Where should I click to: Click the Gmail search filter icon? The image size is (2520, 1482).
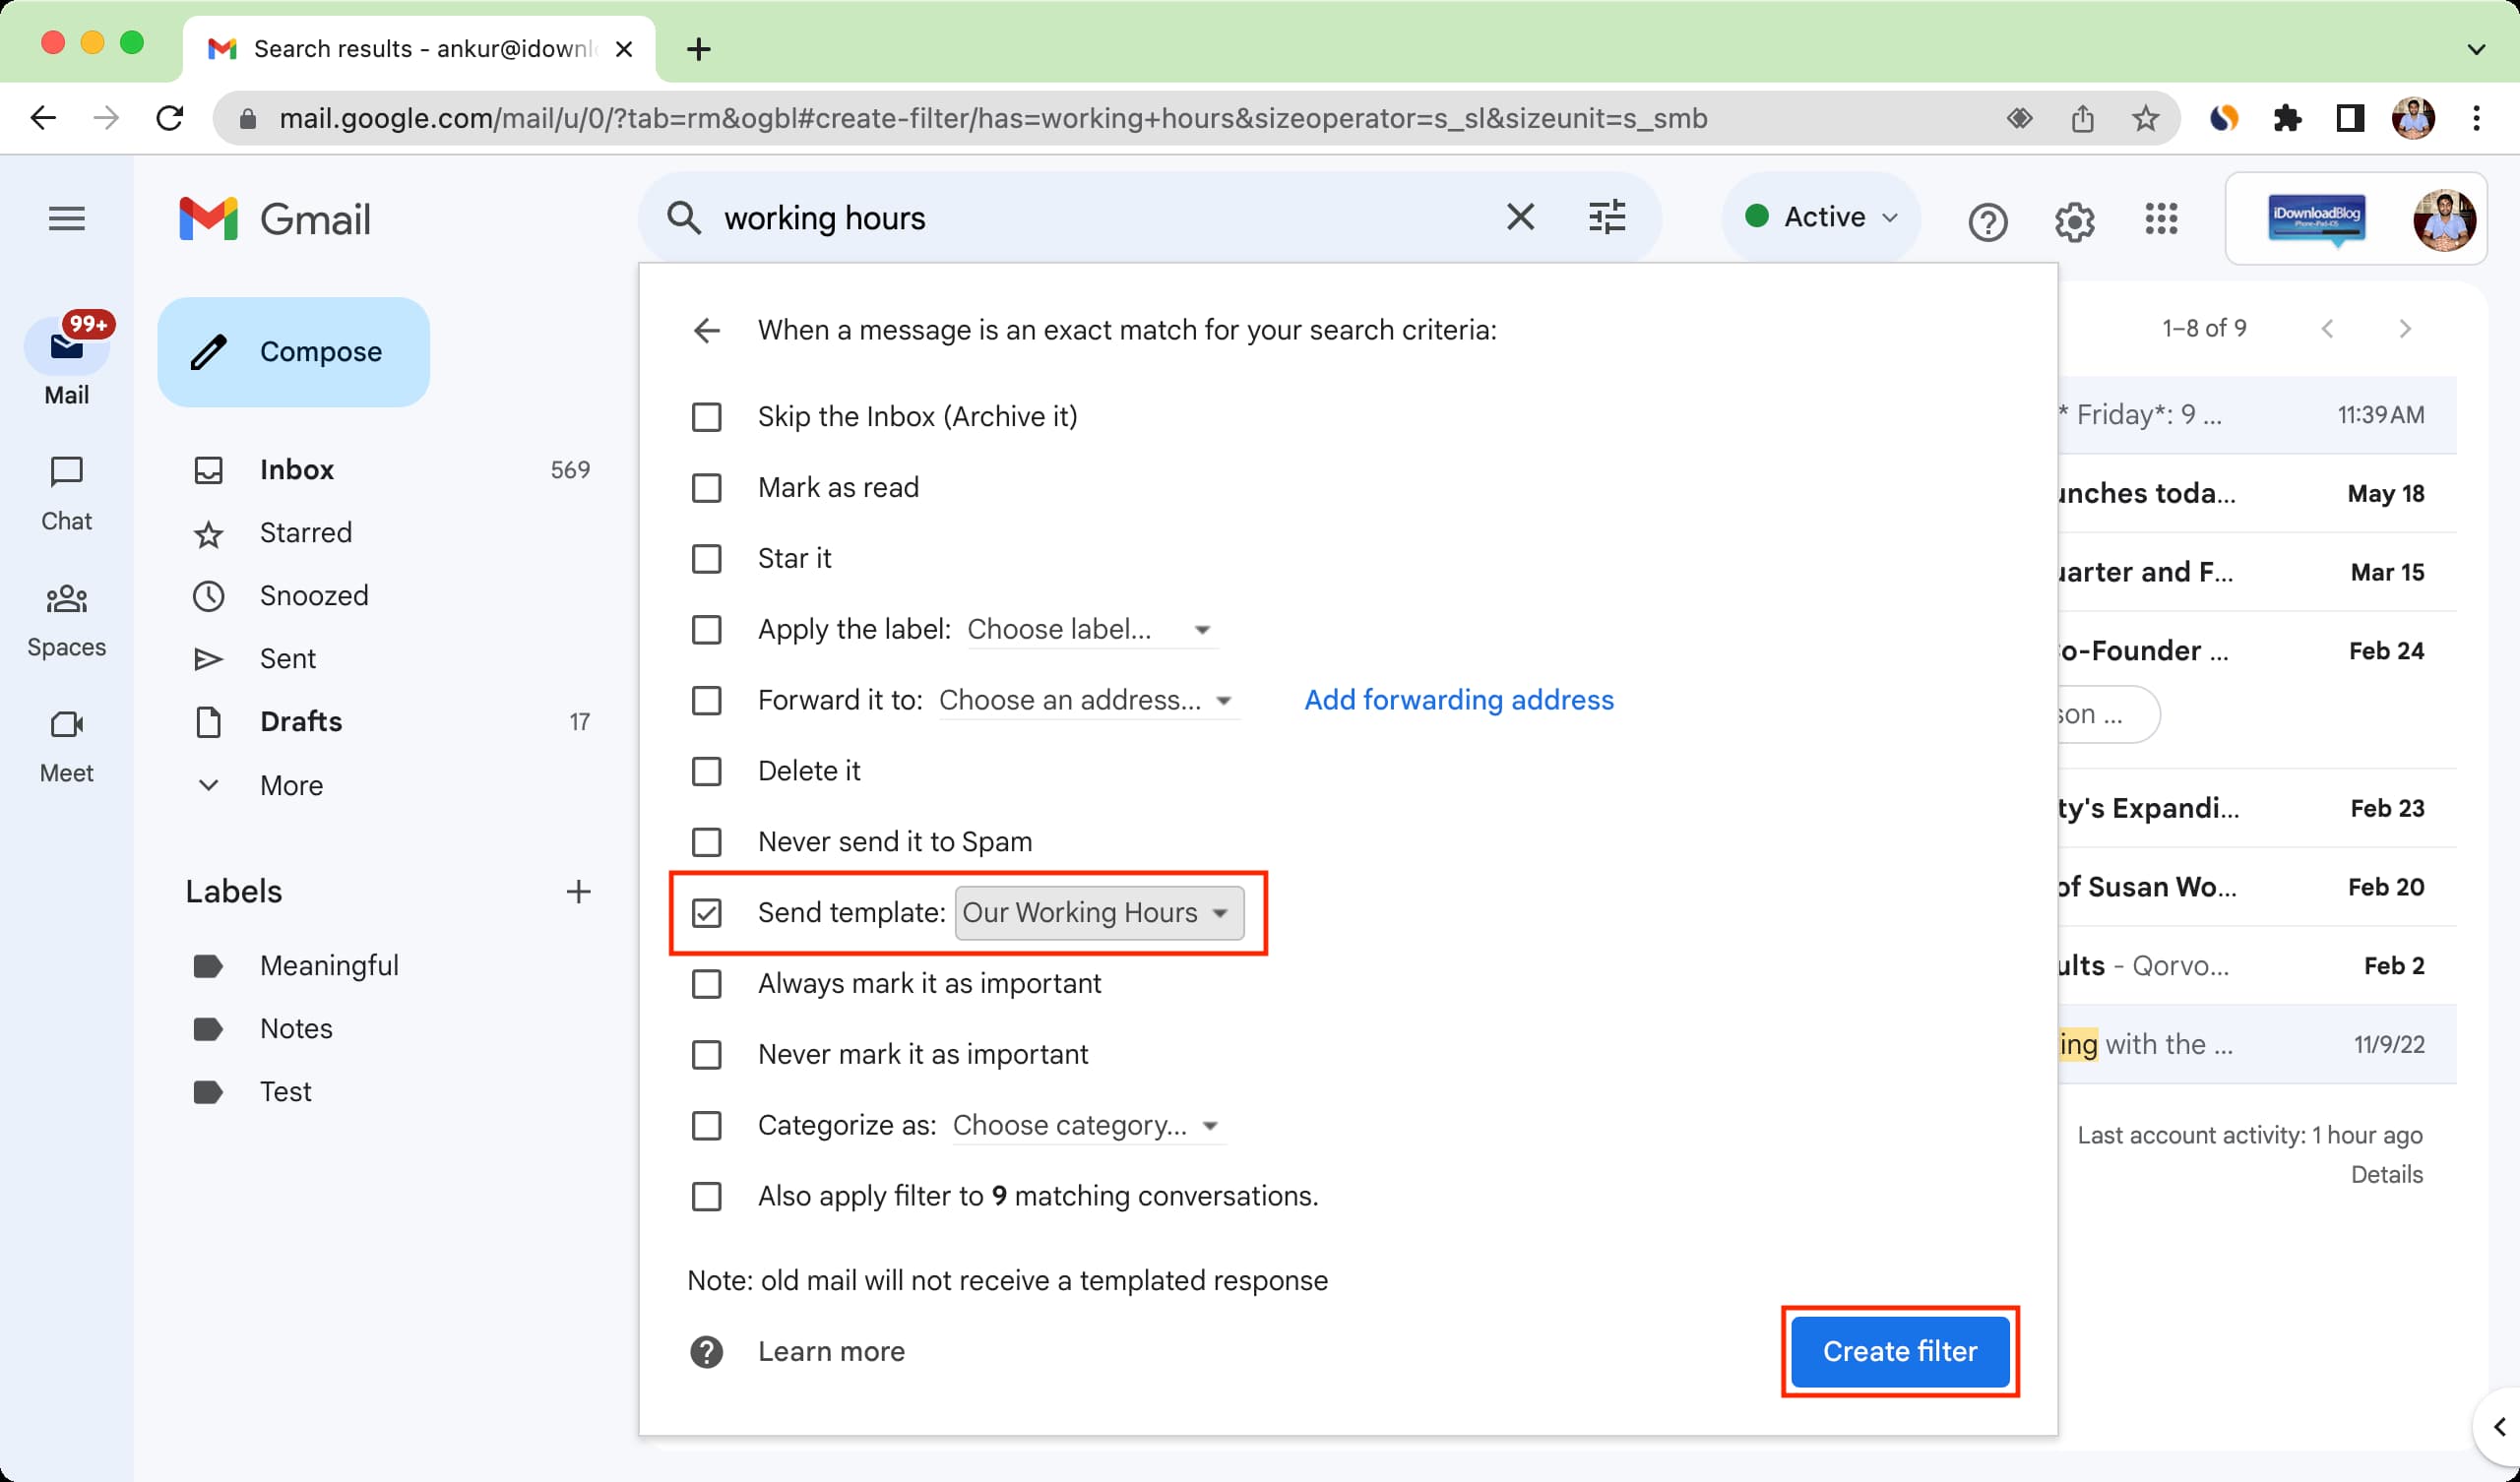pos(1605,217)
